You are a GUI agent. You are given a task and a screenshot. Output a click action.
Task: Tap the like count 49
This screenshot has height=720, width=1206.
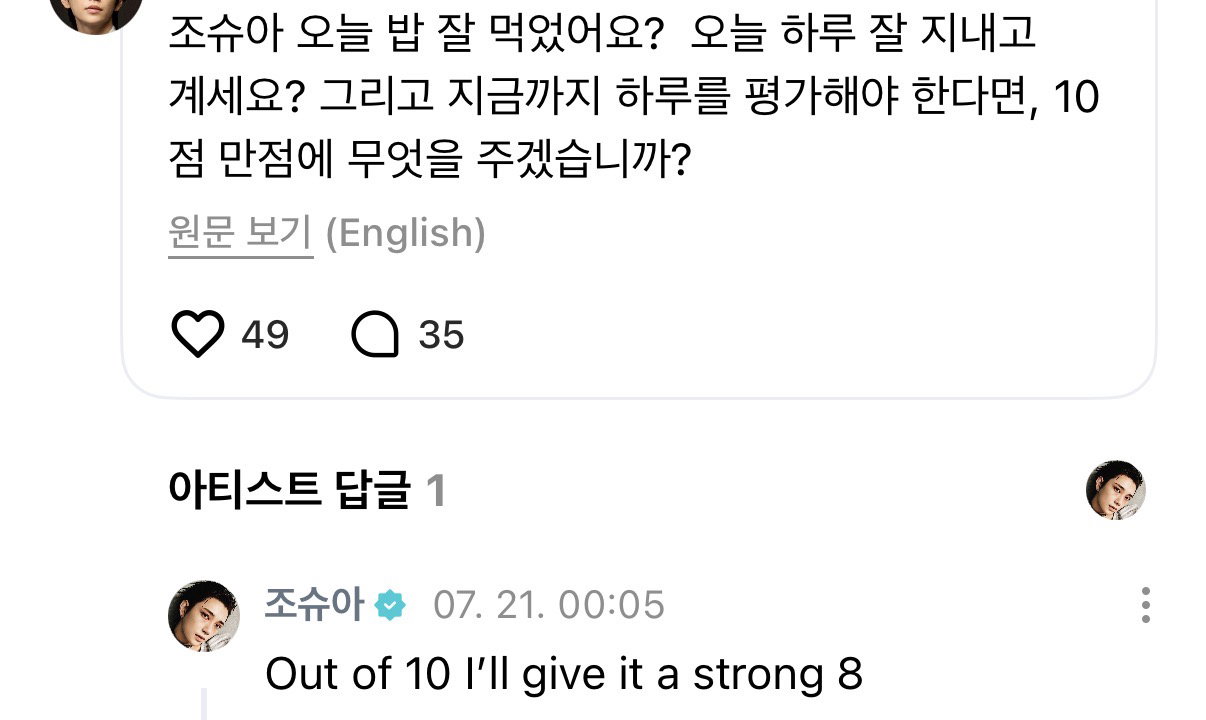pos(265,335)
